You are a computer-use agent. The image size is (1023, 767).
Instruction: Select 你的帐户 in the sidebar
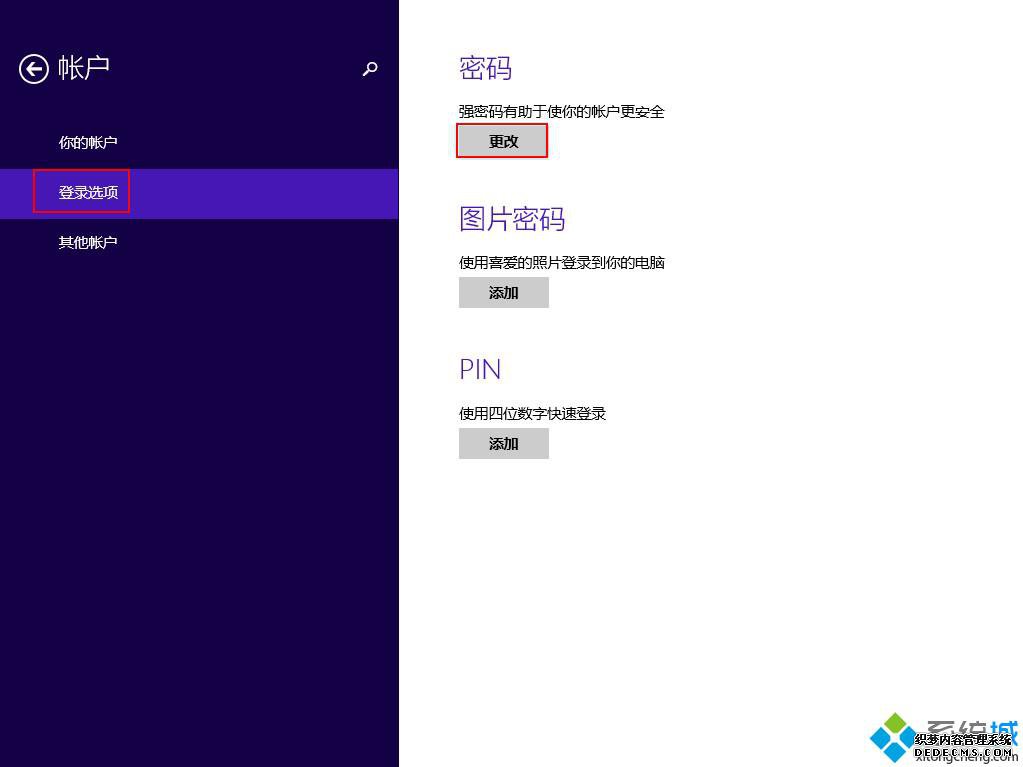tap(88, 142)
